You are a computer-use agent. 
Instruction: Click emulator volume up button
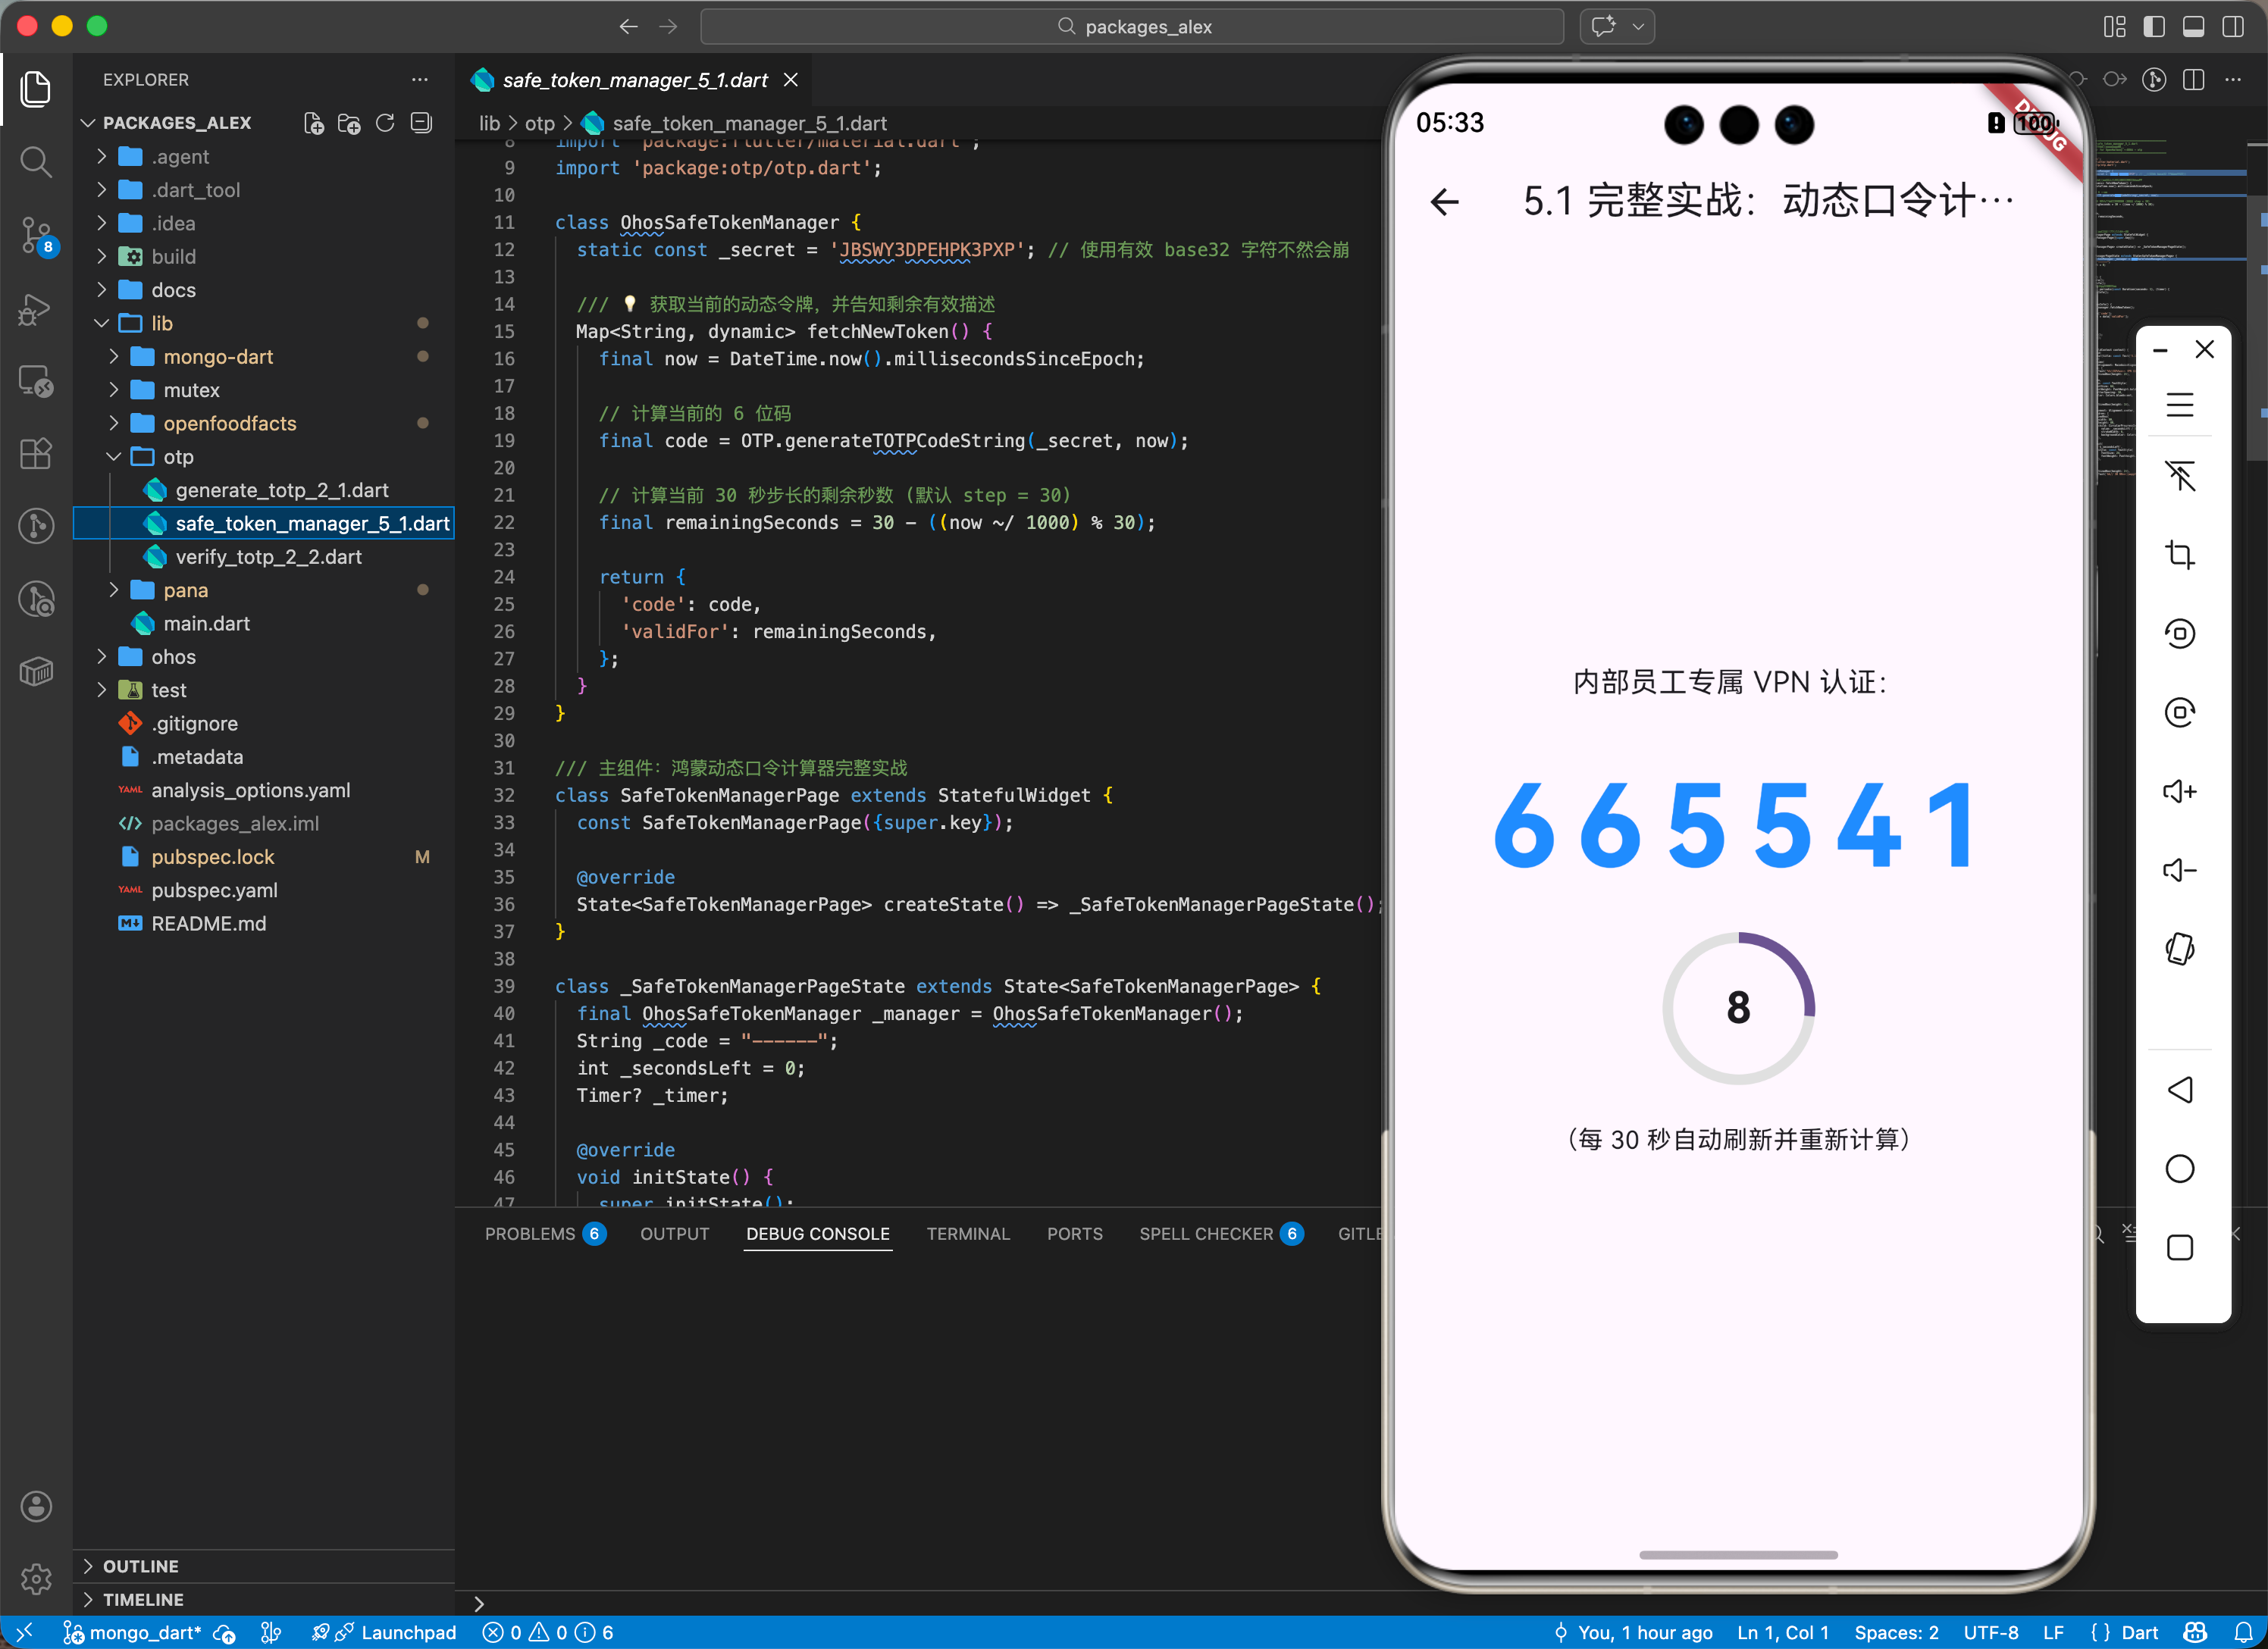pyautogui.click(x=2179, y=792)
